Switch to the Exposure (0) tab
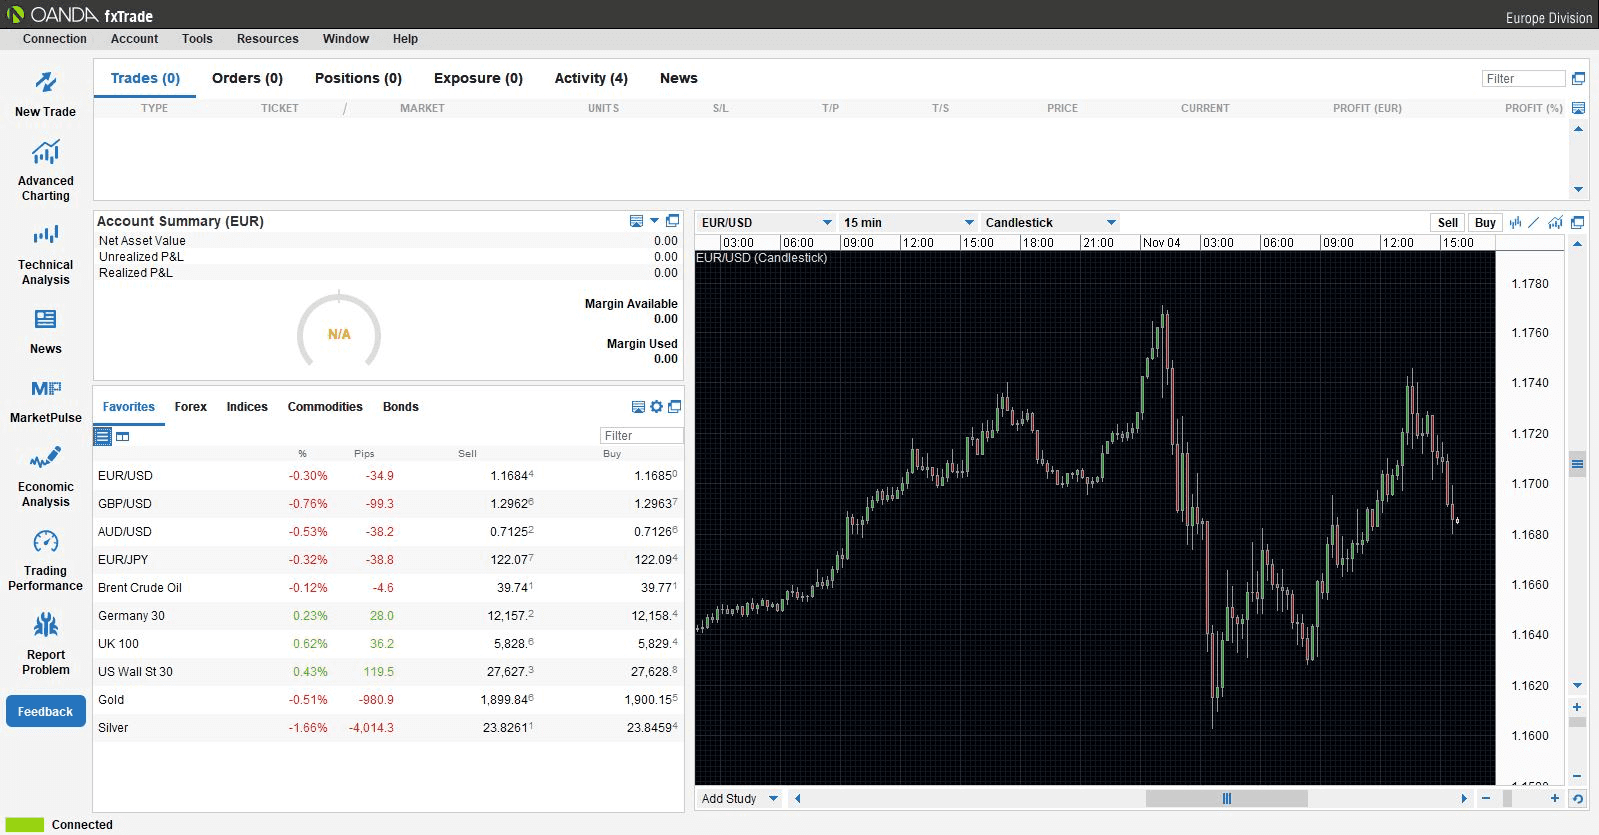Image resolution: width=1599 pixels, height=835 pixels. click(478, 78)
